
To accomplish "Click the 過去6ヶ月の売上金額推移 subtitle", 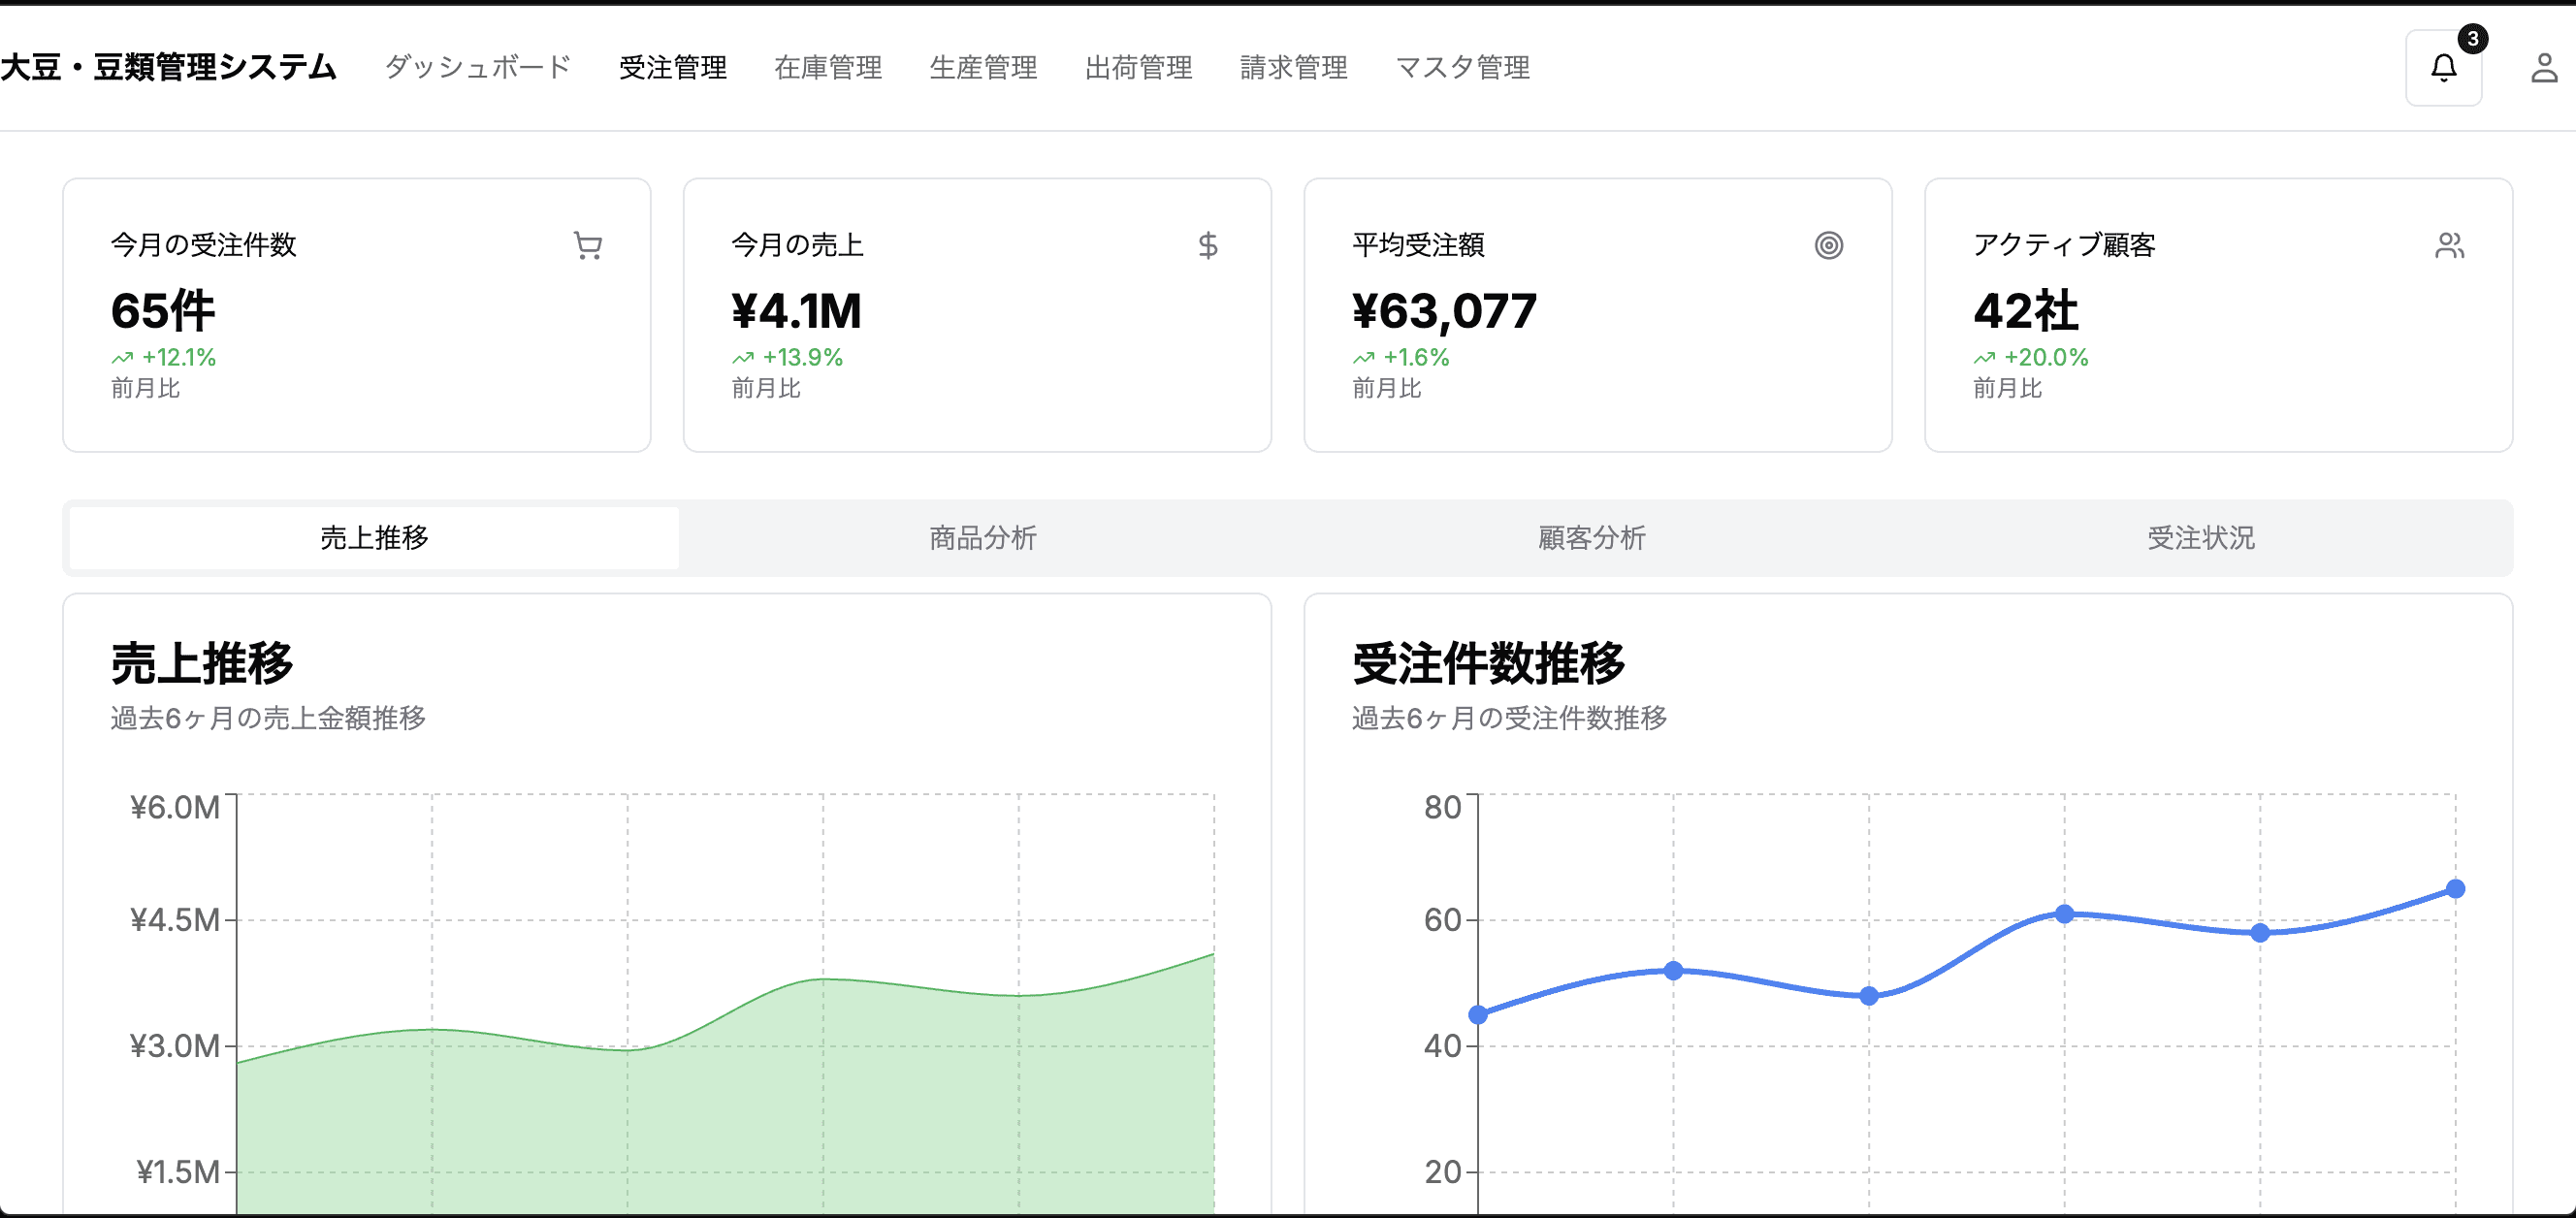I will click(x=268, y=718).
